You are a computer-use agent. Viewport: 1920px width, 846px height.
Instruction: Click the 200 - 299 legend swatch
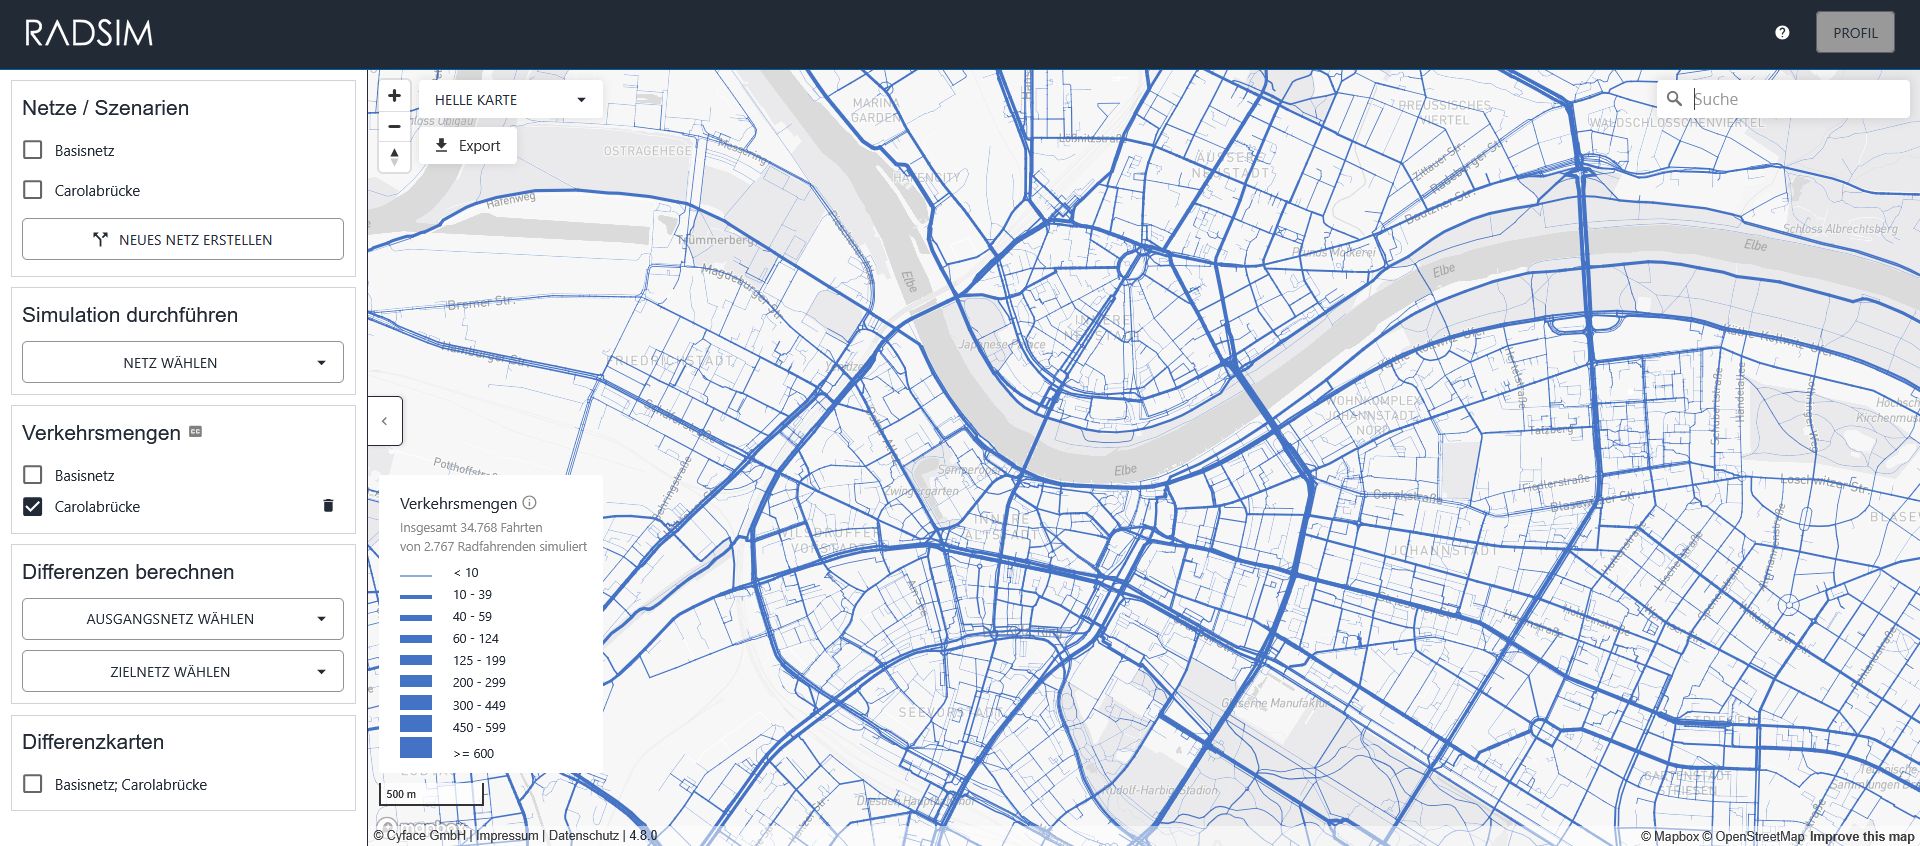416,681
